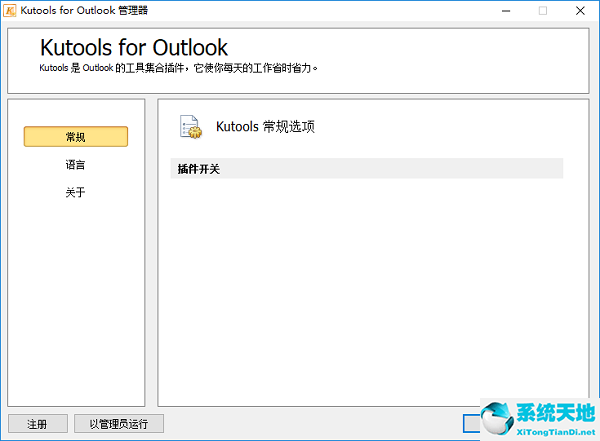Click the 注册 button
Screen dimensions: 600x441
click(38, 424)
